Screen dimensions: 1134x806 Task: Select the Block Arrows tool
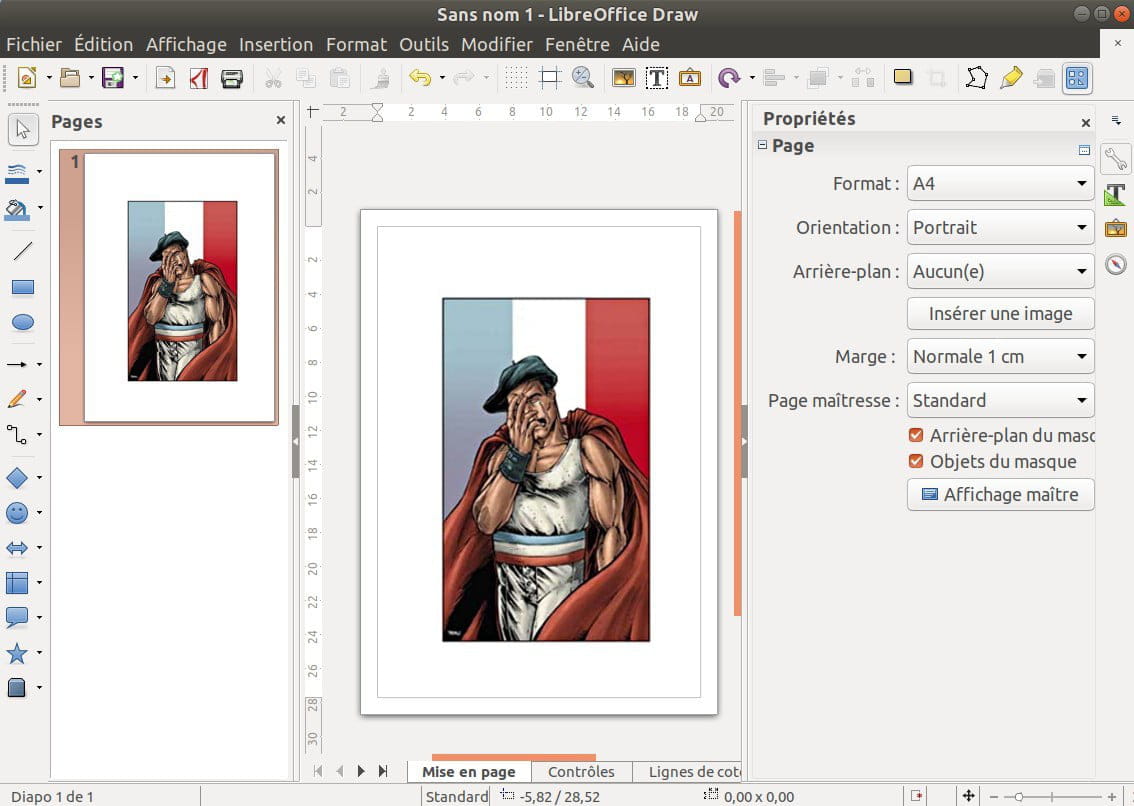click(x=17, y=548)
